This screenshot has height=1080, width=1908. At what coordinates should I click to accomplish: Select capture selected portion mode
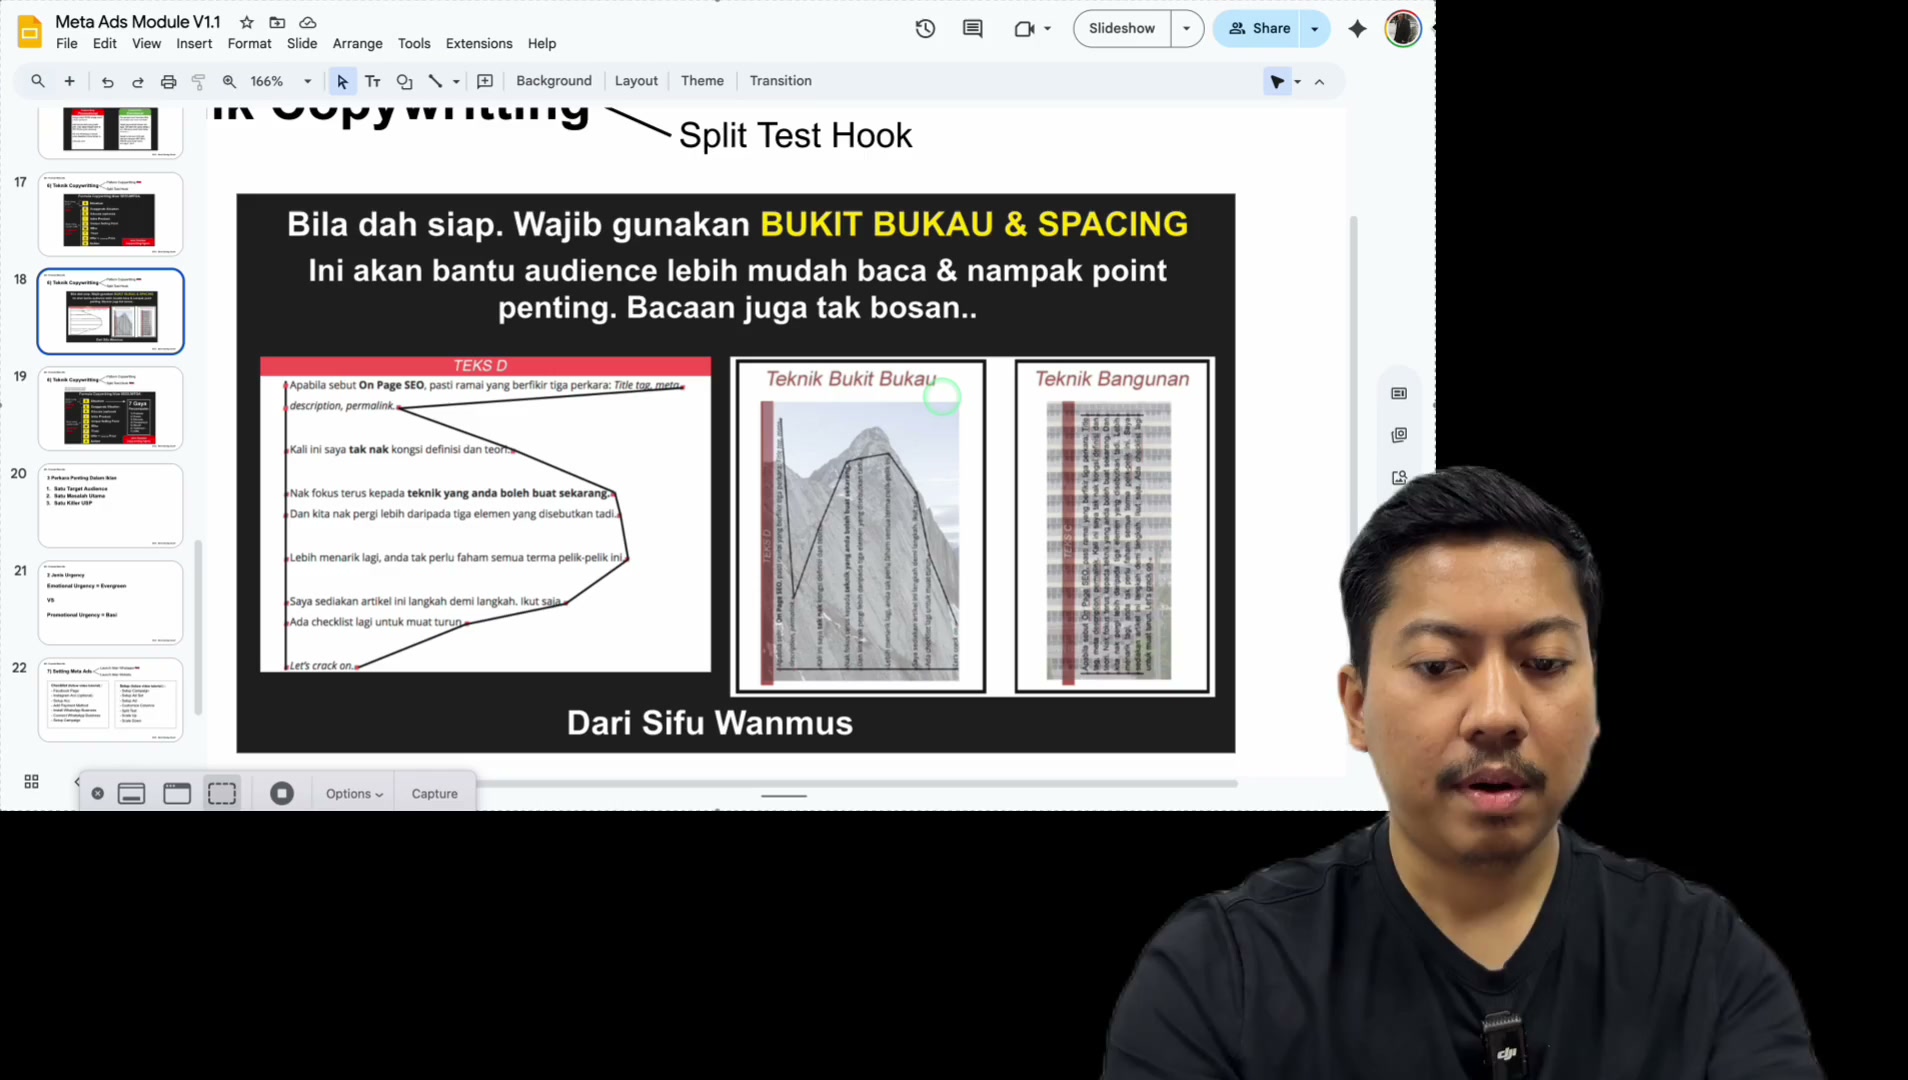point(222,793)
